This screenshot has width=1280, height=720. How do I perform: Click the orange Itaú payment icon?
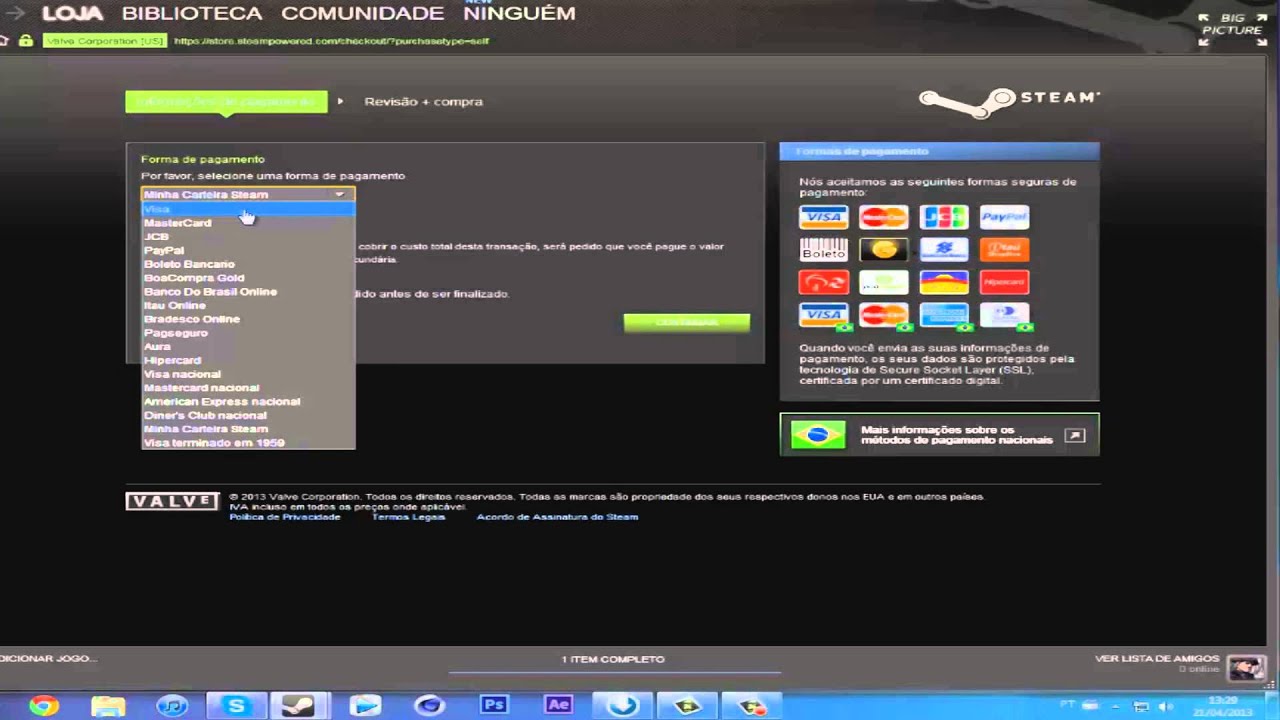click(1004, 249)
